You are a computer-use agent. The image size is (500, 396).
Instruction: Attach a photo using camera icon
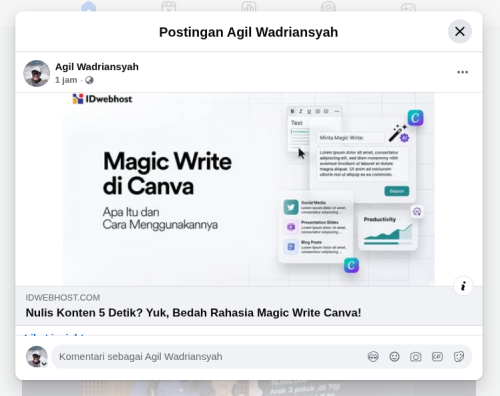pyautogui.click(x=416, y=357)
